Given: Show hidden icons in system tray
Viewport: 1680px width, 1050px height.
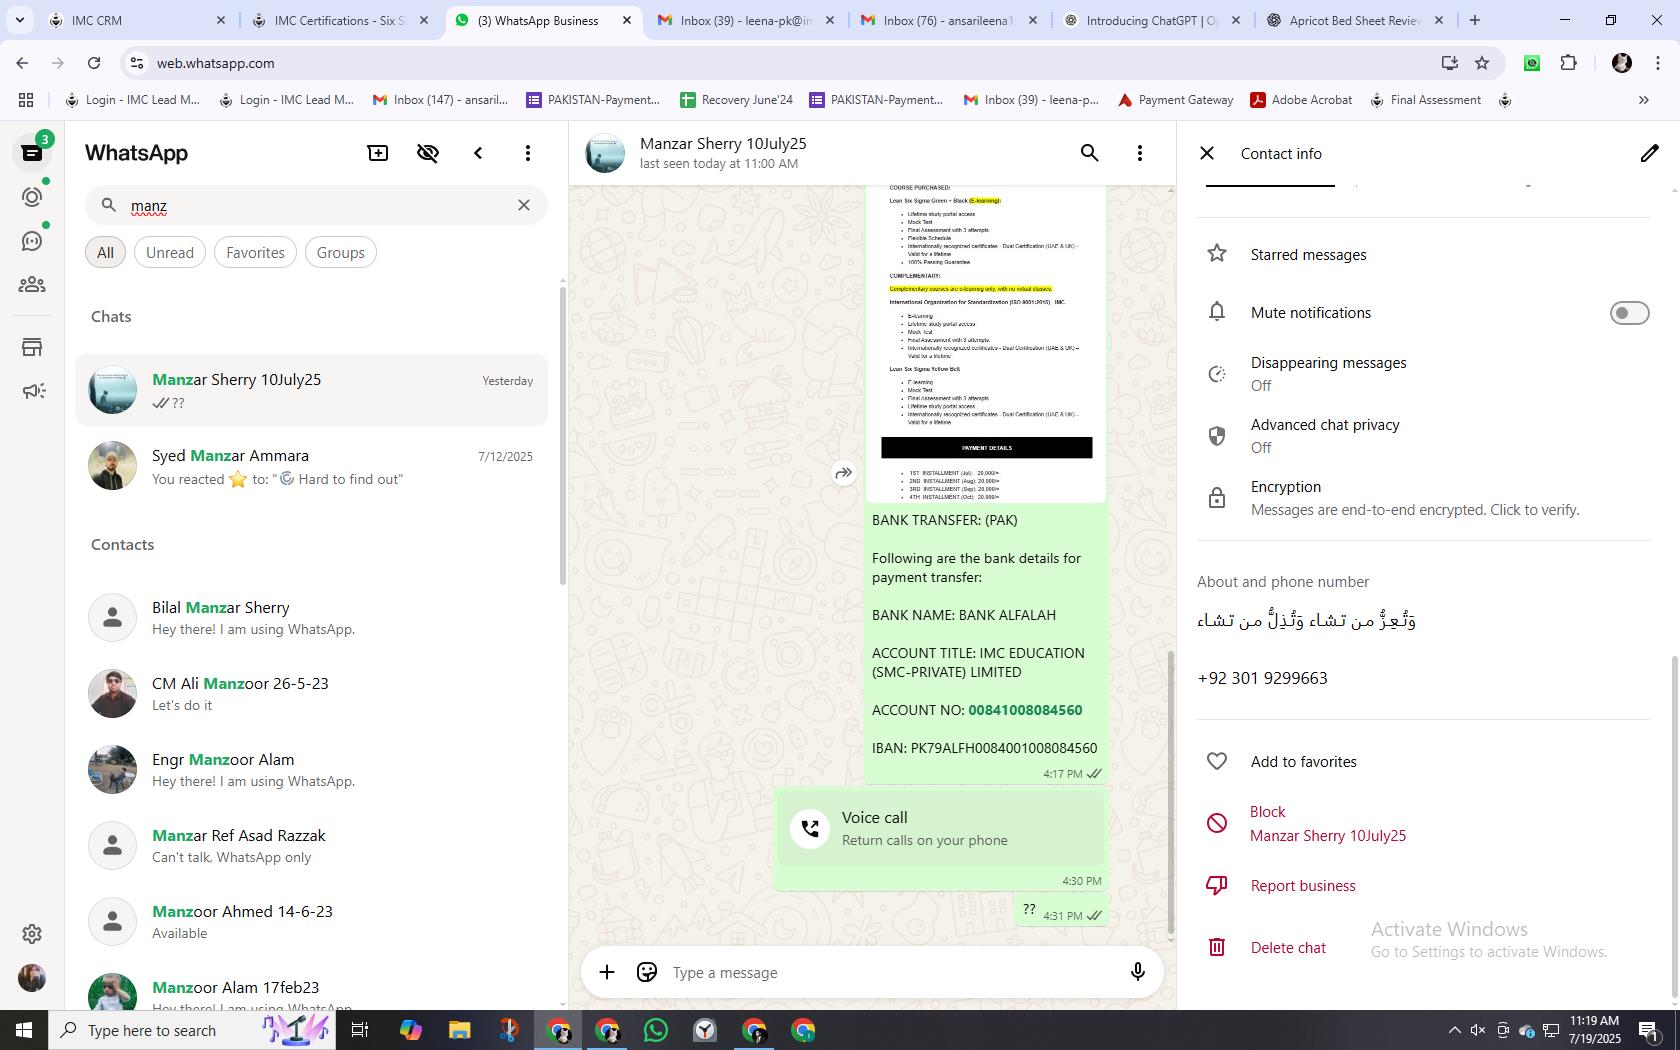Looking at the screenshot, I should click(1455, 1030).
